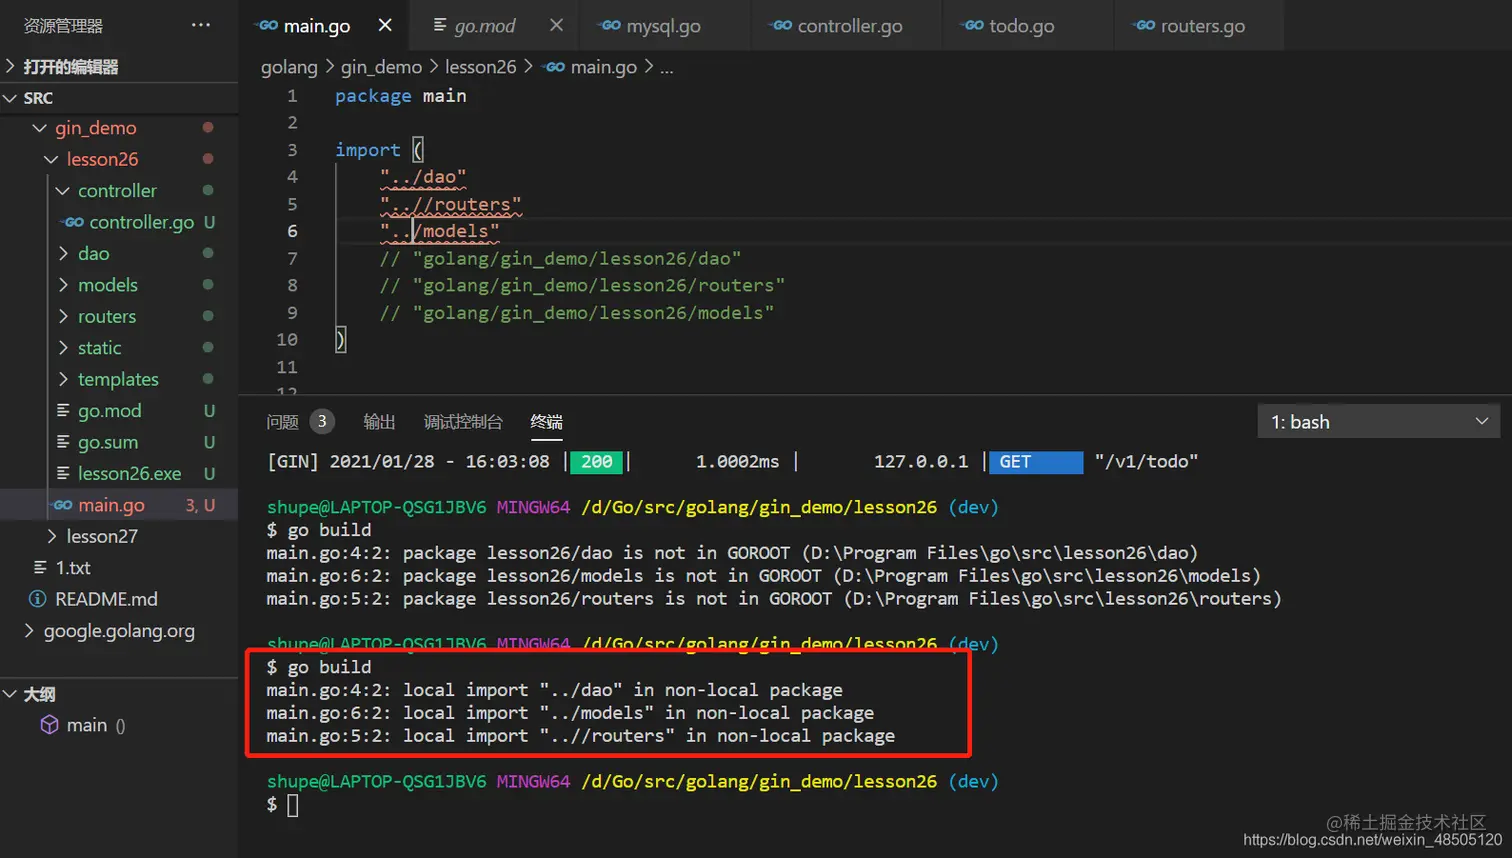This screenshot has height=858, width=1512.
Task: Open the explorer more actions ellipsis menu
Action: click(x=201, y=25)
